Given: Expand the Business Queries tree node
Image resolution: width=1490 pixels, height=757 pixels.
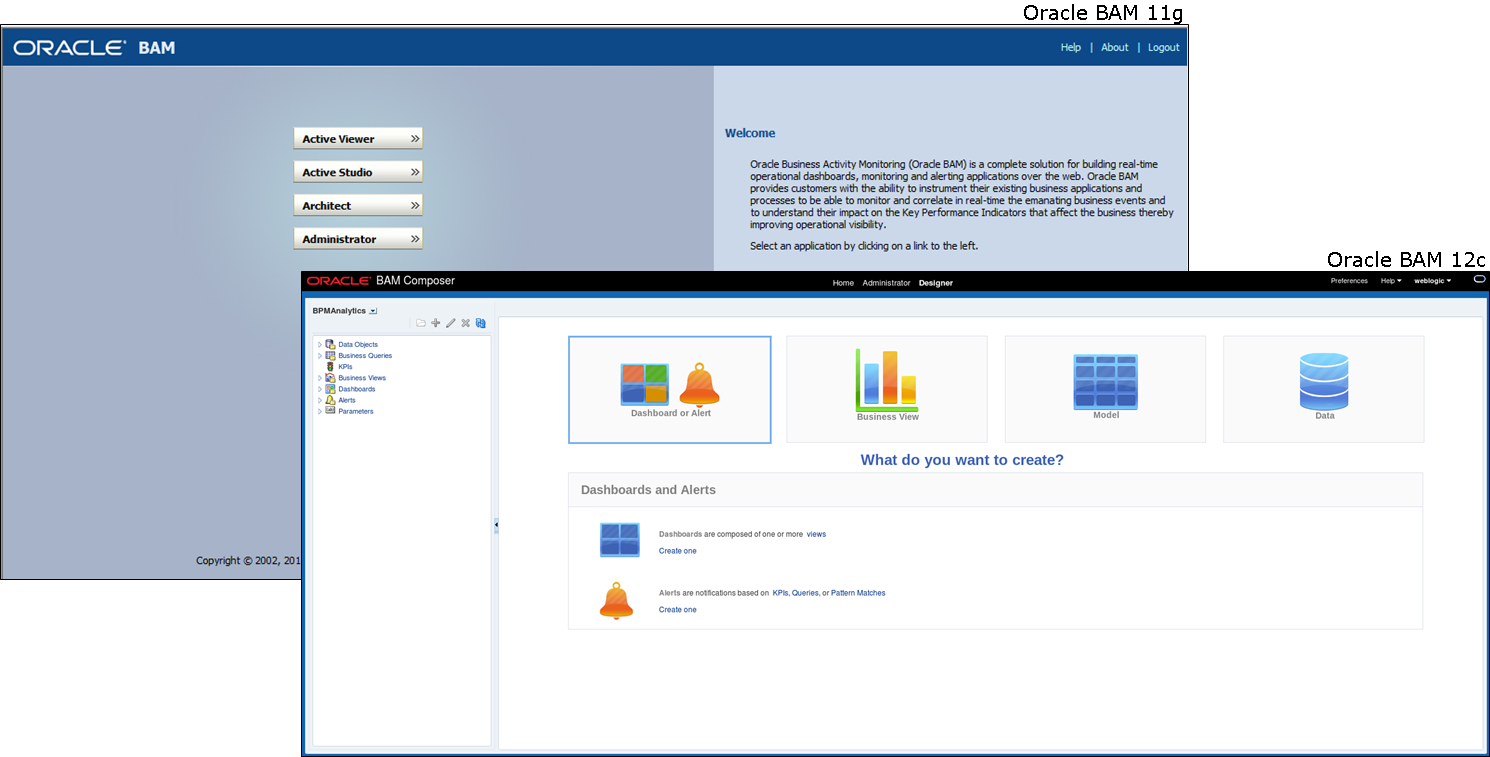Looking at the screenshot, I should coord(320,356).
